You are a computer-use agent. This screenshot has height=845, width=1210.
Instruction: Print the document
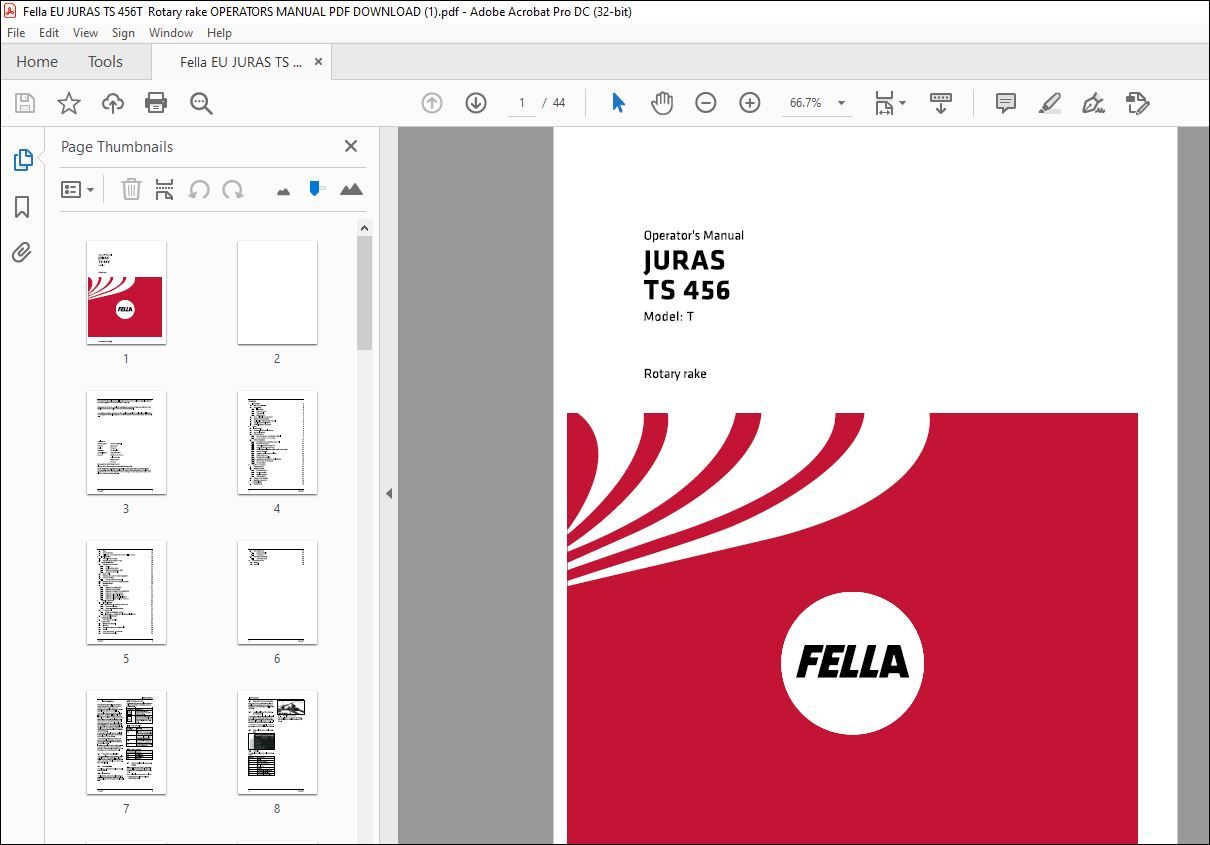click(156, 102)
